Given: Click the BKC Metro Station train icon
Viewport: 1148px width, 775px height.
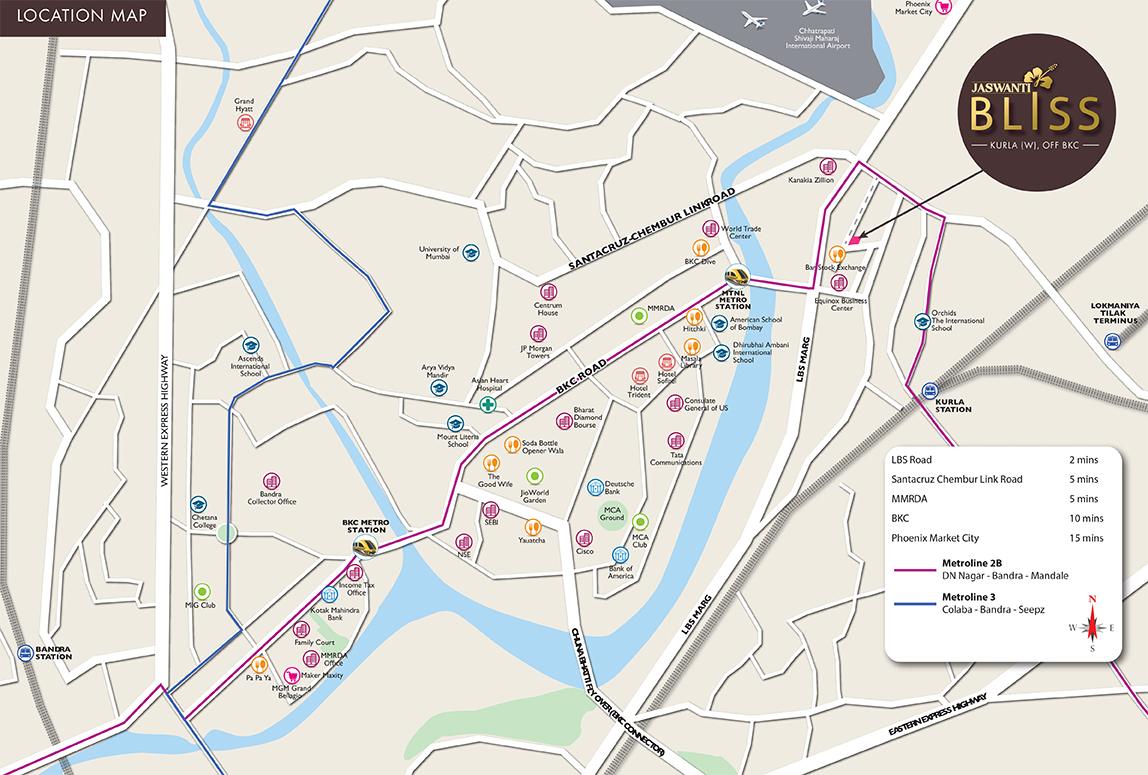Looking at the screenshot, I should [365, 546].
